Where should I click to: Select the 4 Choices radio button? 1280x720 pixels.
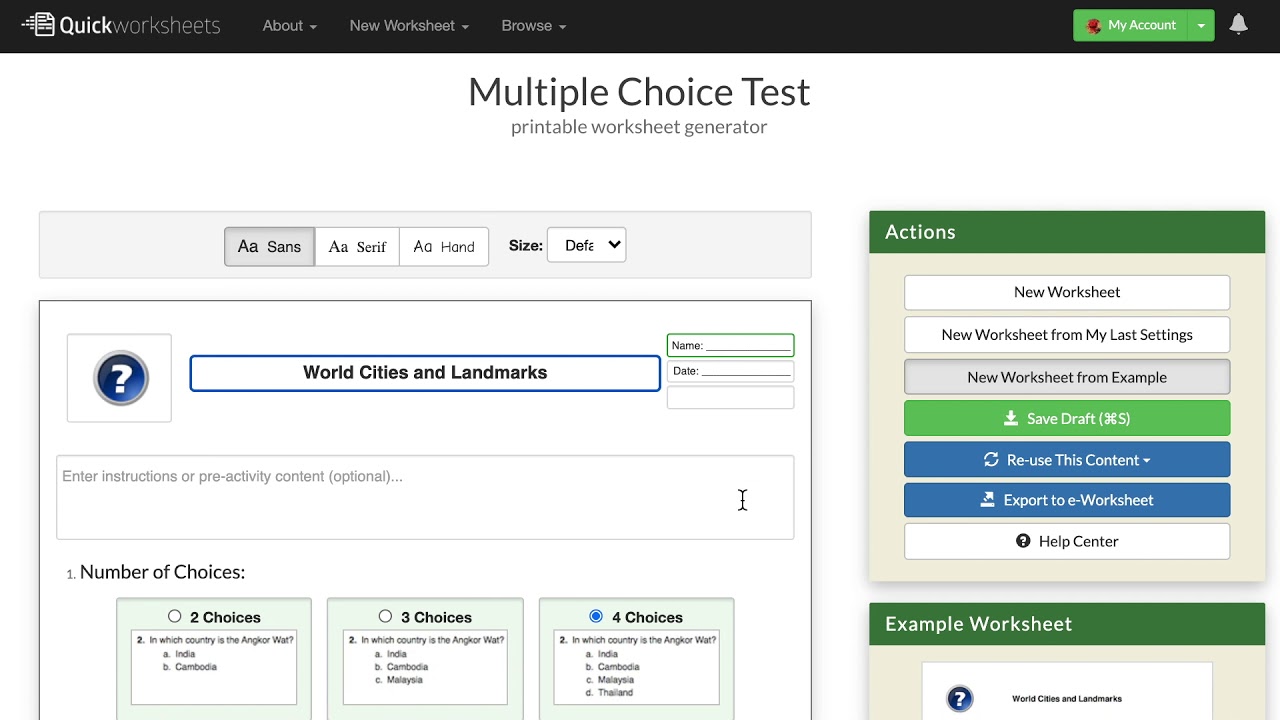596,616
